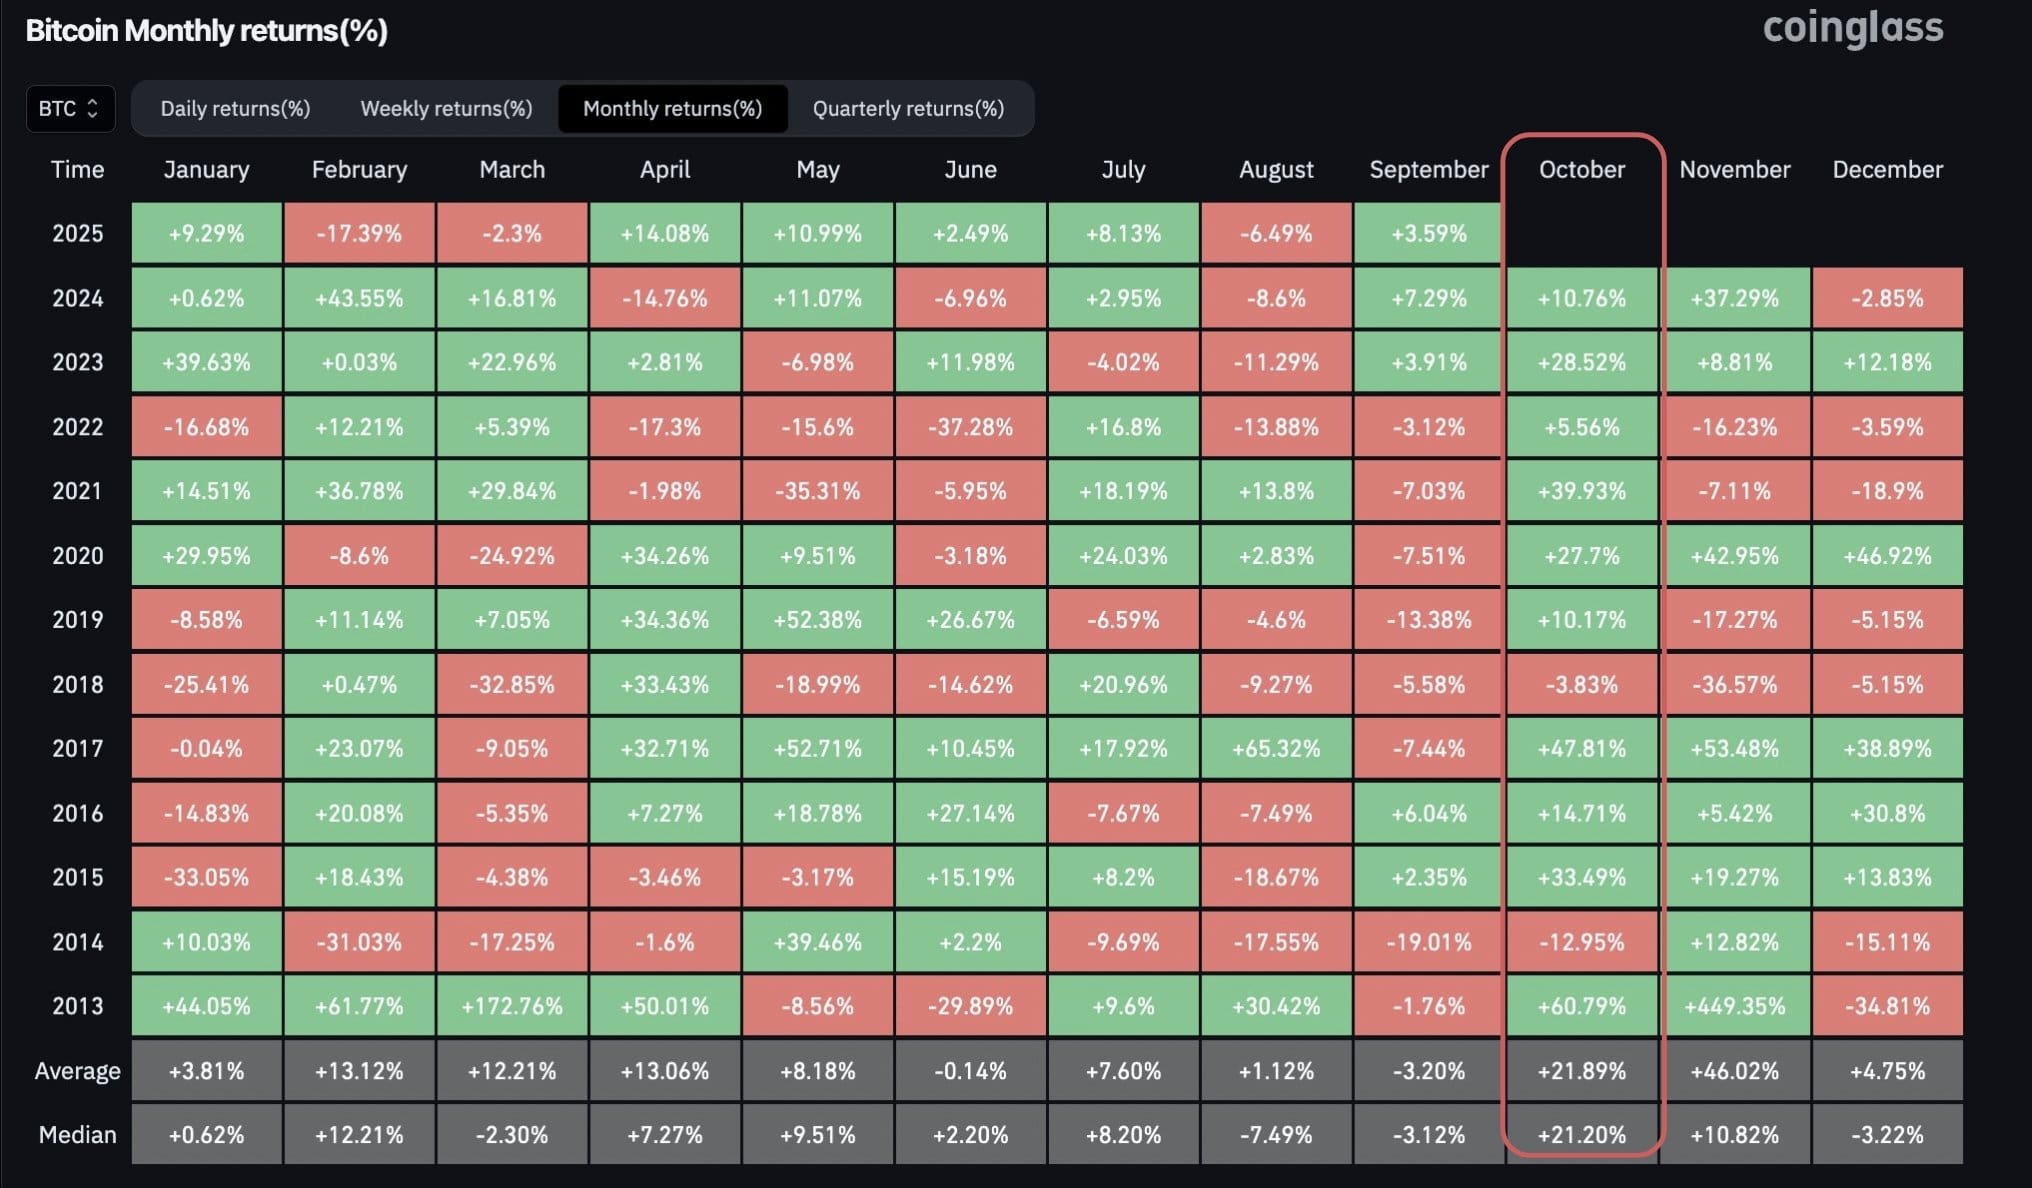2032x1188 pixels.
Task: Select the Monthly returns tab
Action: tap(672, 109)
